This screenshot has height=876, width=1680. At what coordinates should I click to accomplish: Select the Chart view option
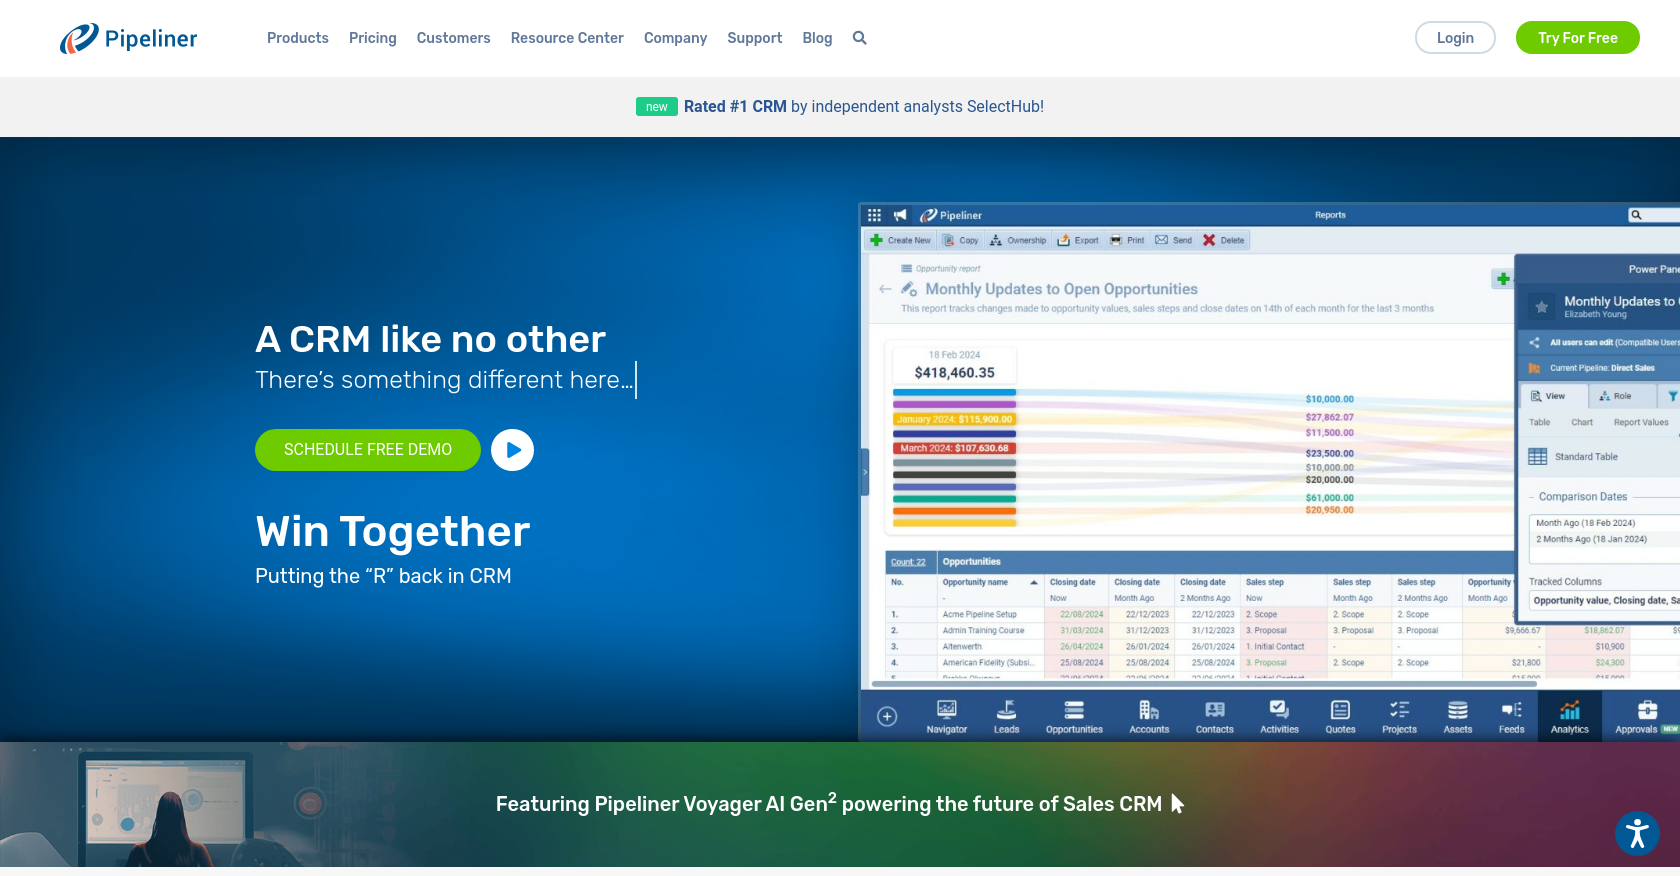(x=1582, y=422)
